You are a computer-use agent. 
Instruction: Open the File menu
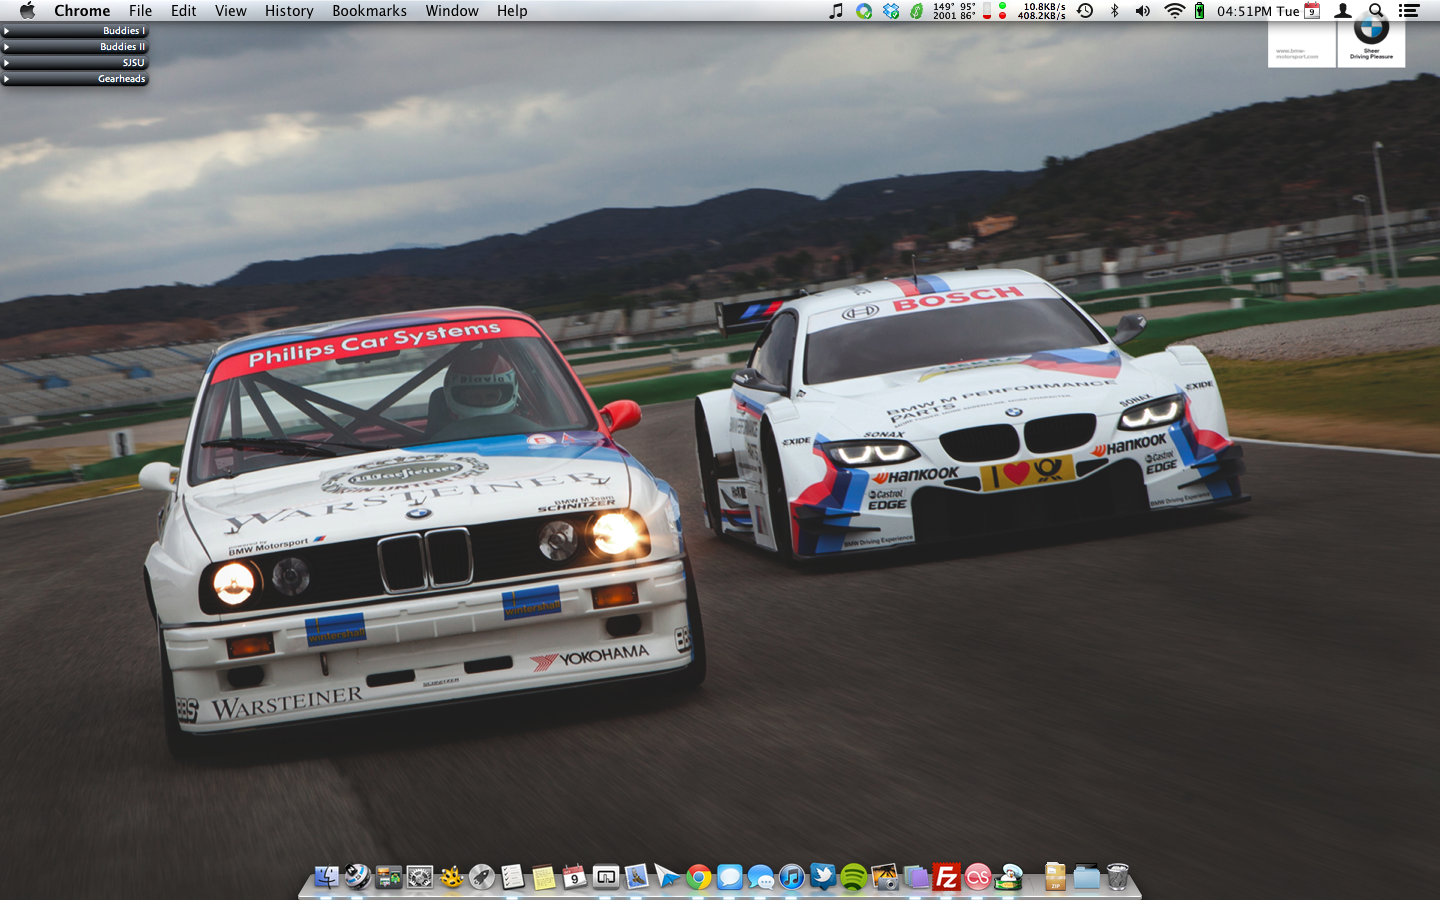[140, 11]
